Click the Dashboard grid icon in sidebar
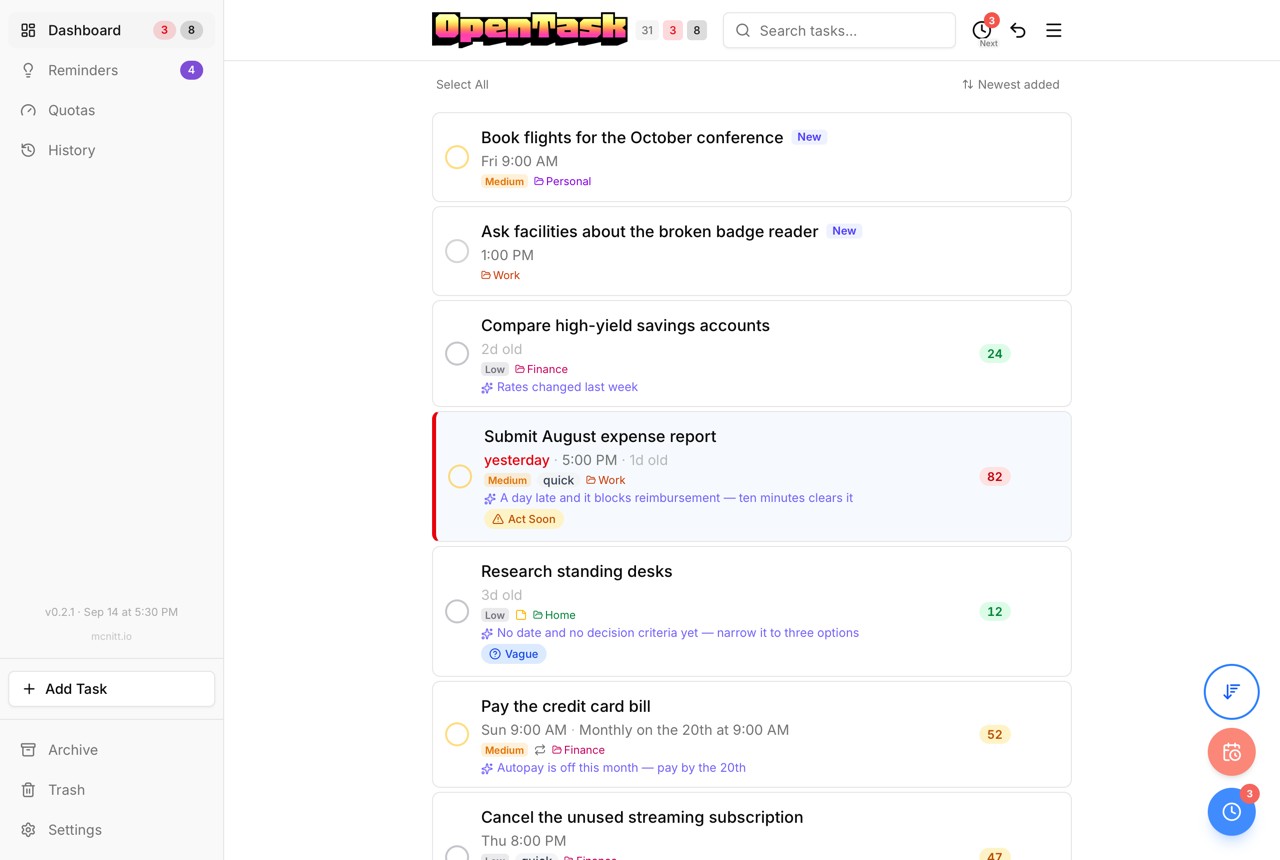1280x860 pixels. coord(28,30)
